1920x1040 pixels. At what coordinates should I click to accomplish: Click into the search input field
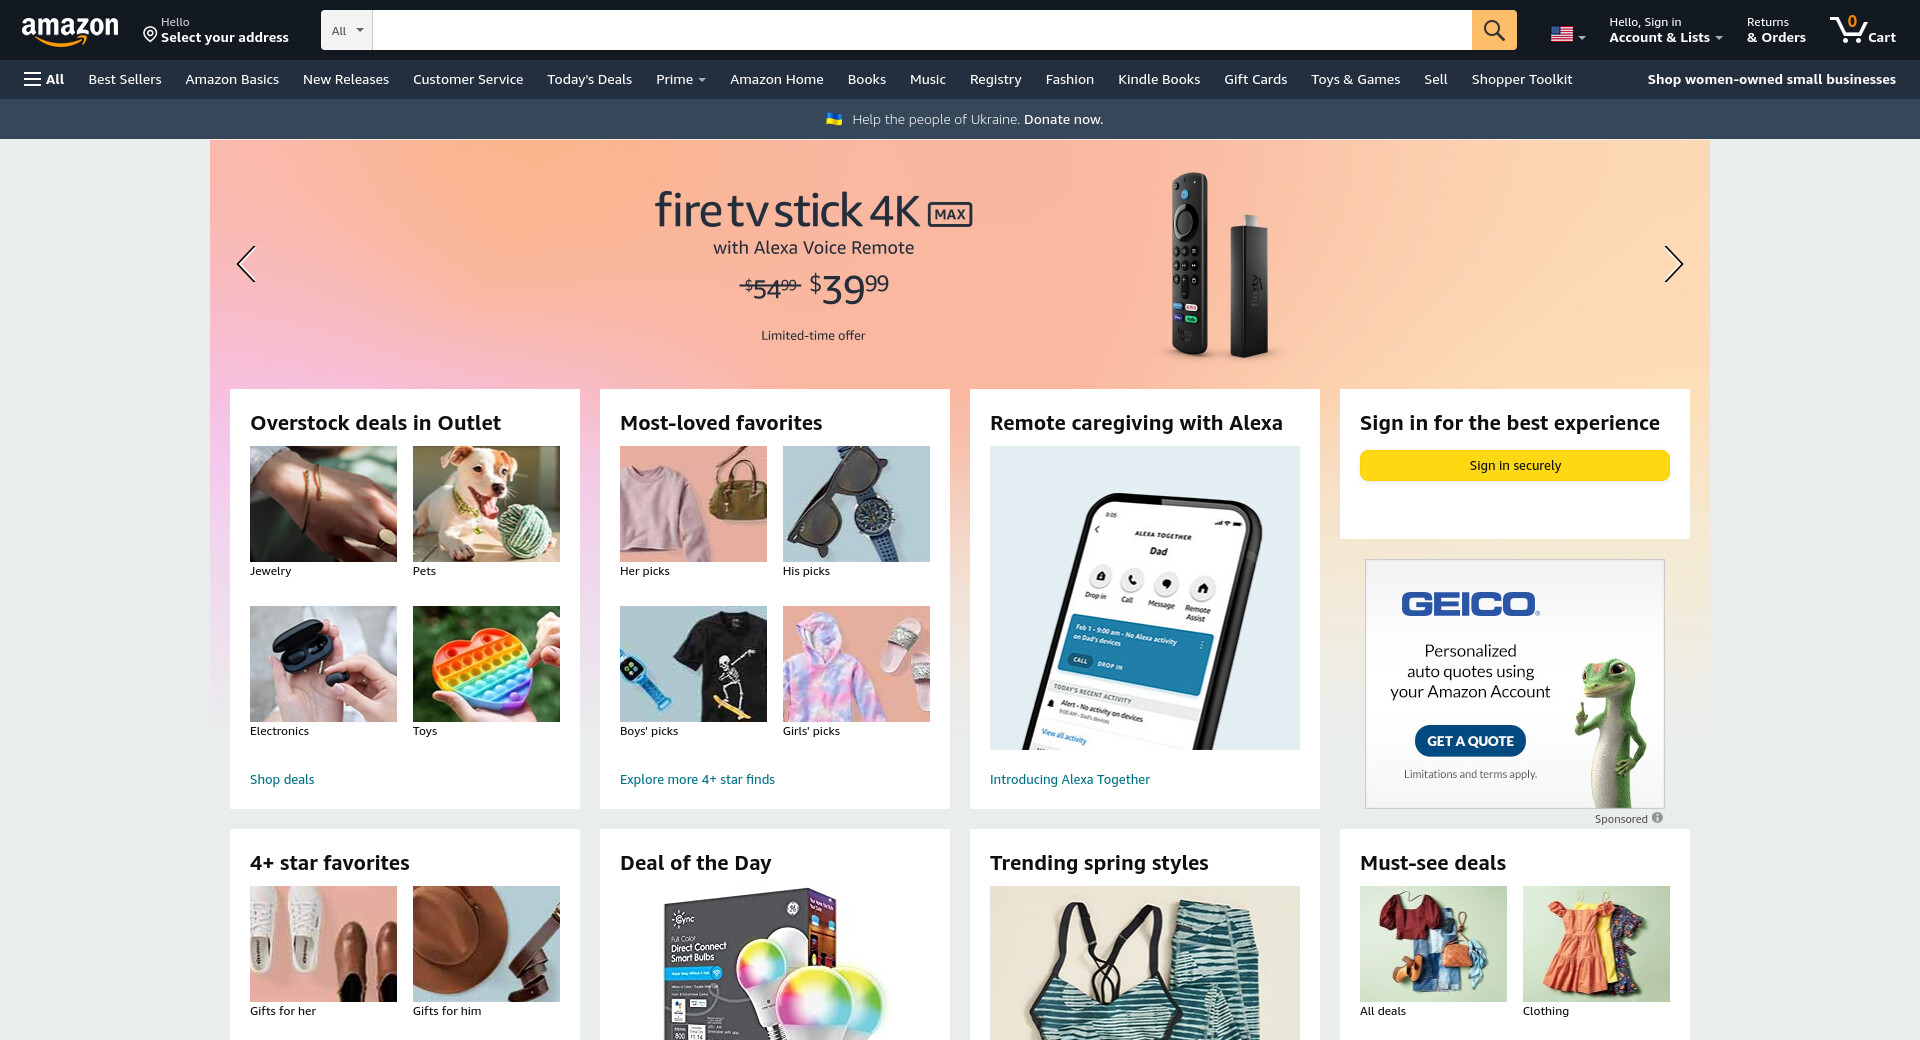[921, 30]
